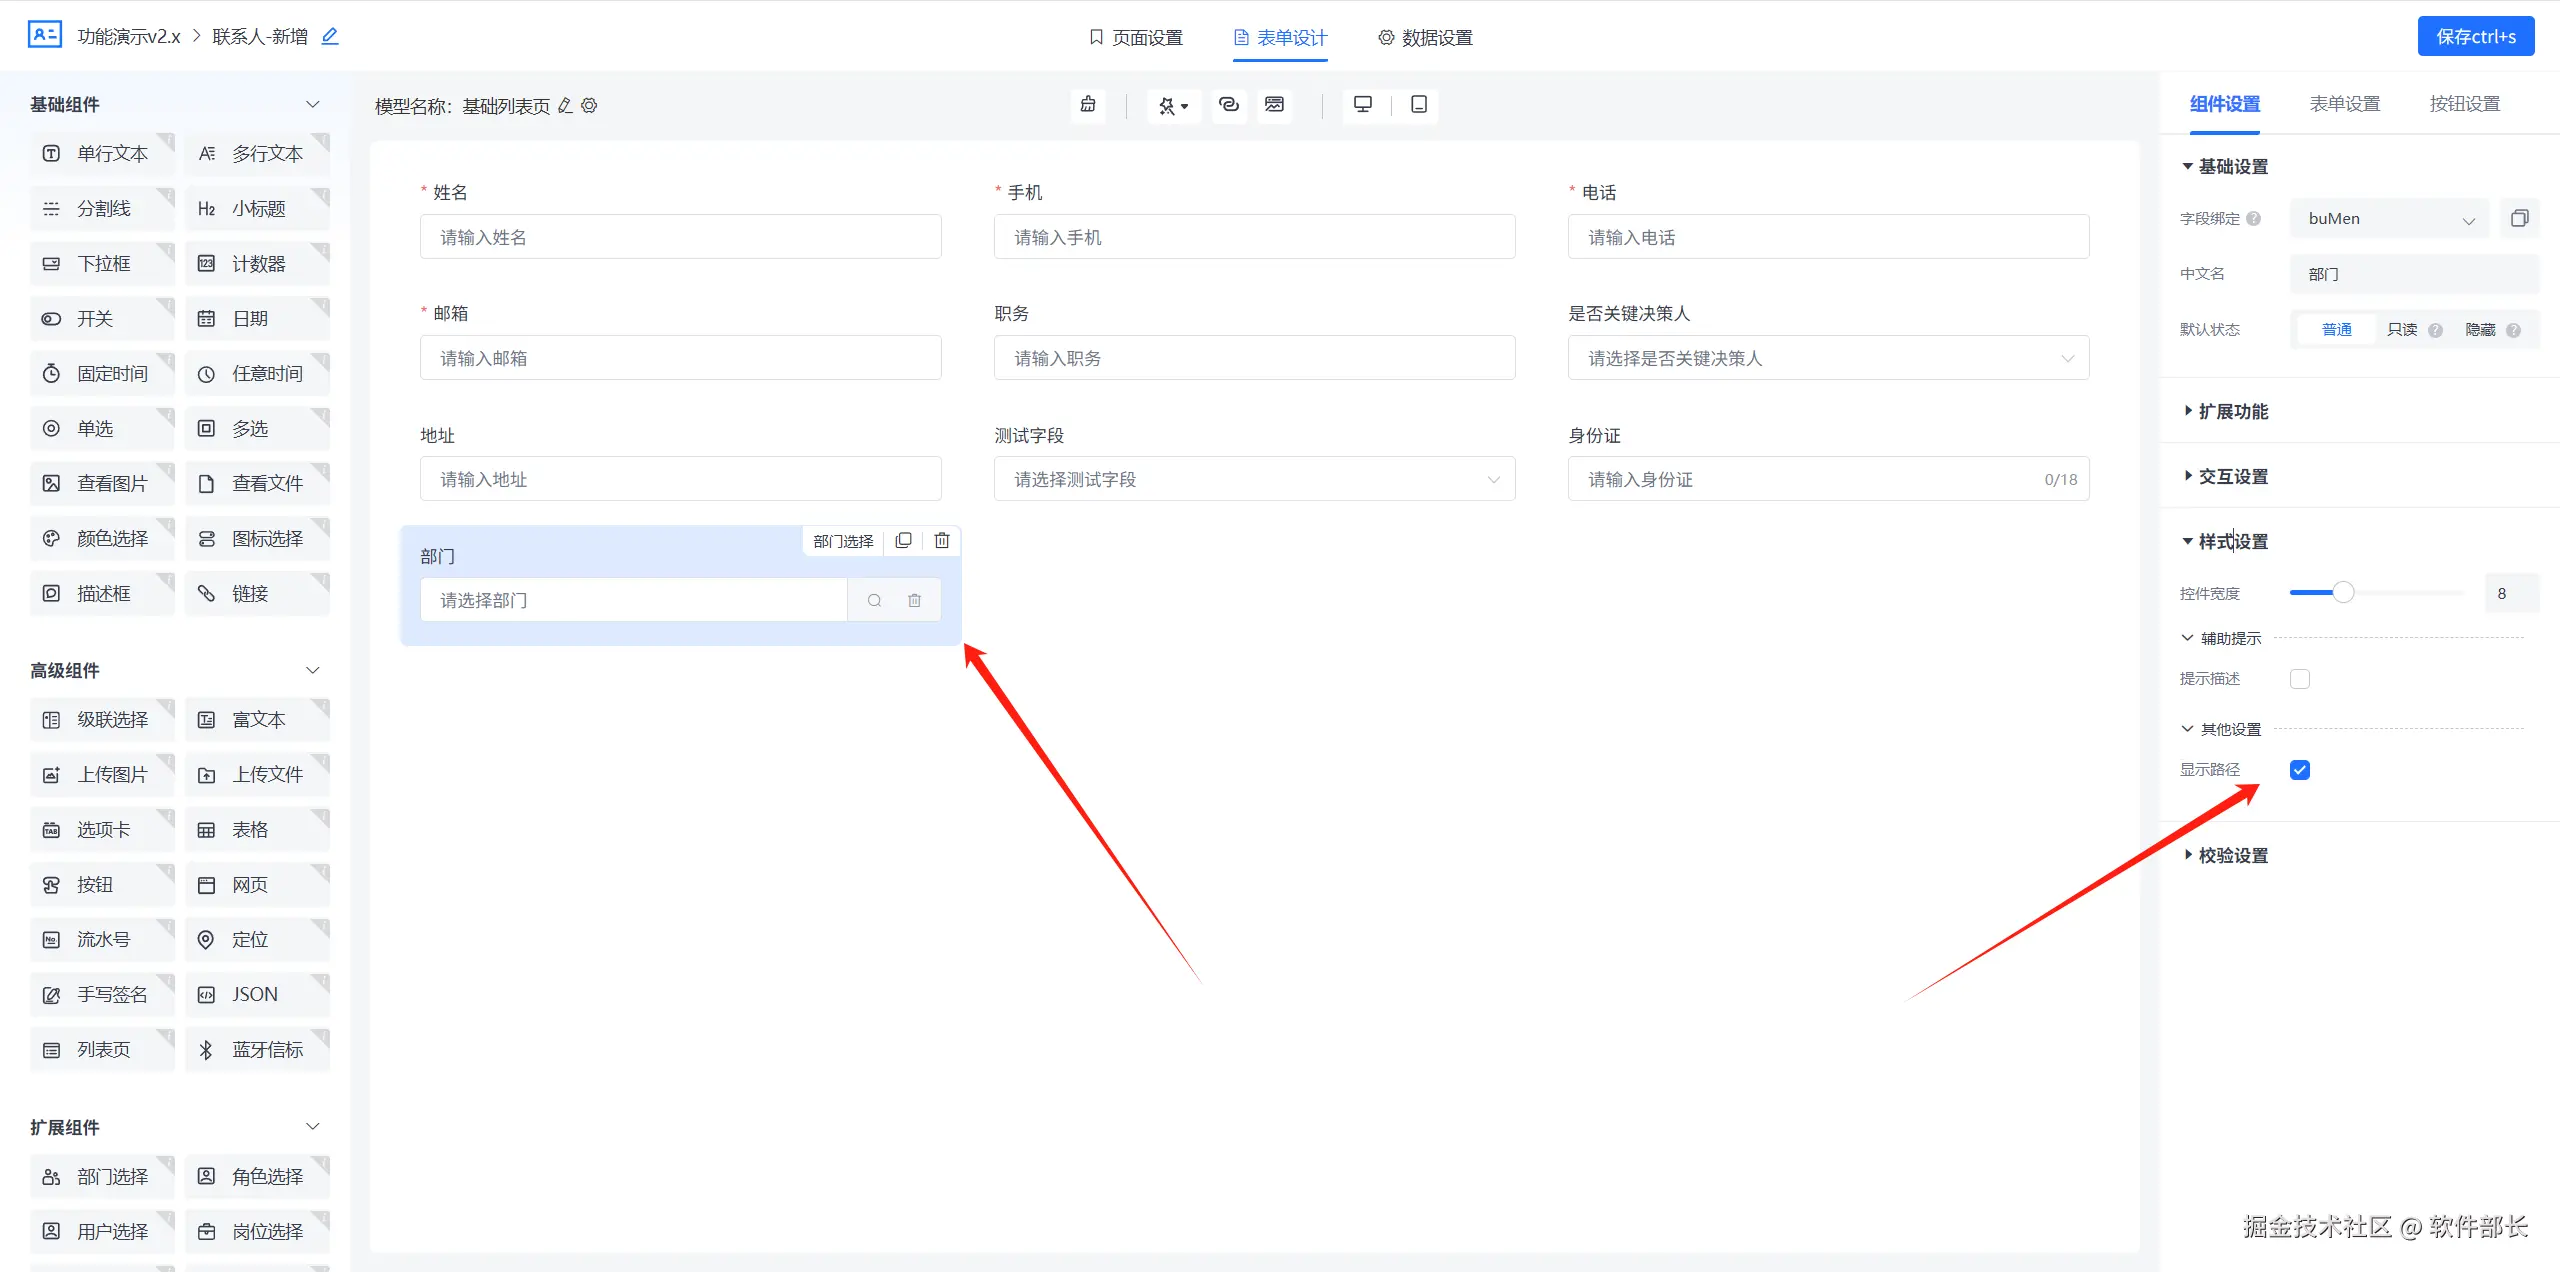Viewport: 2560px width, 1272px height.
Task: Switch to the 表单设置 tab
Action: 2344,104
